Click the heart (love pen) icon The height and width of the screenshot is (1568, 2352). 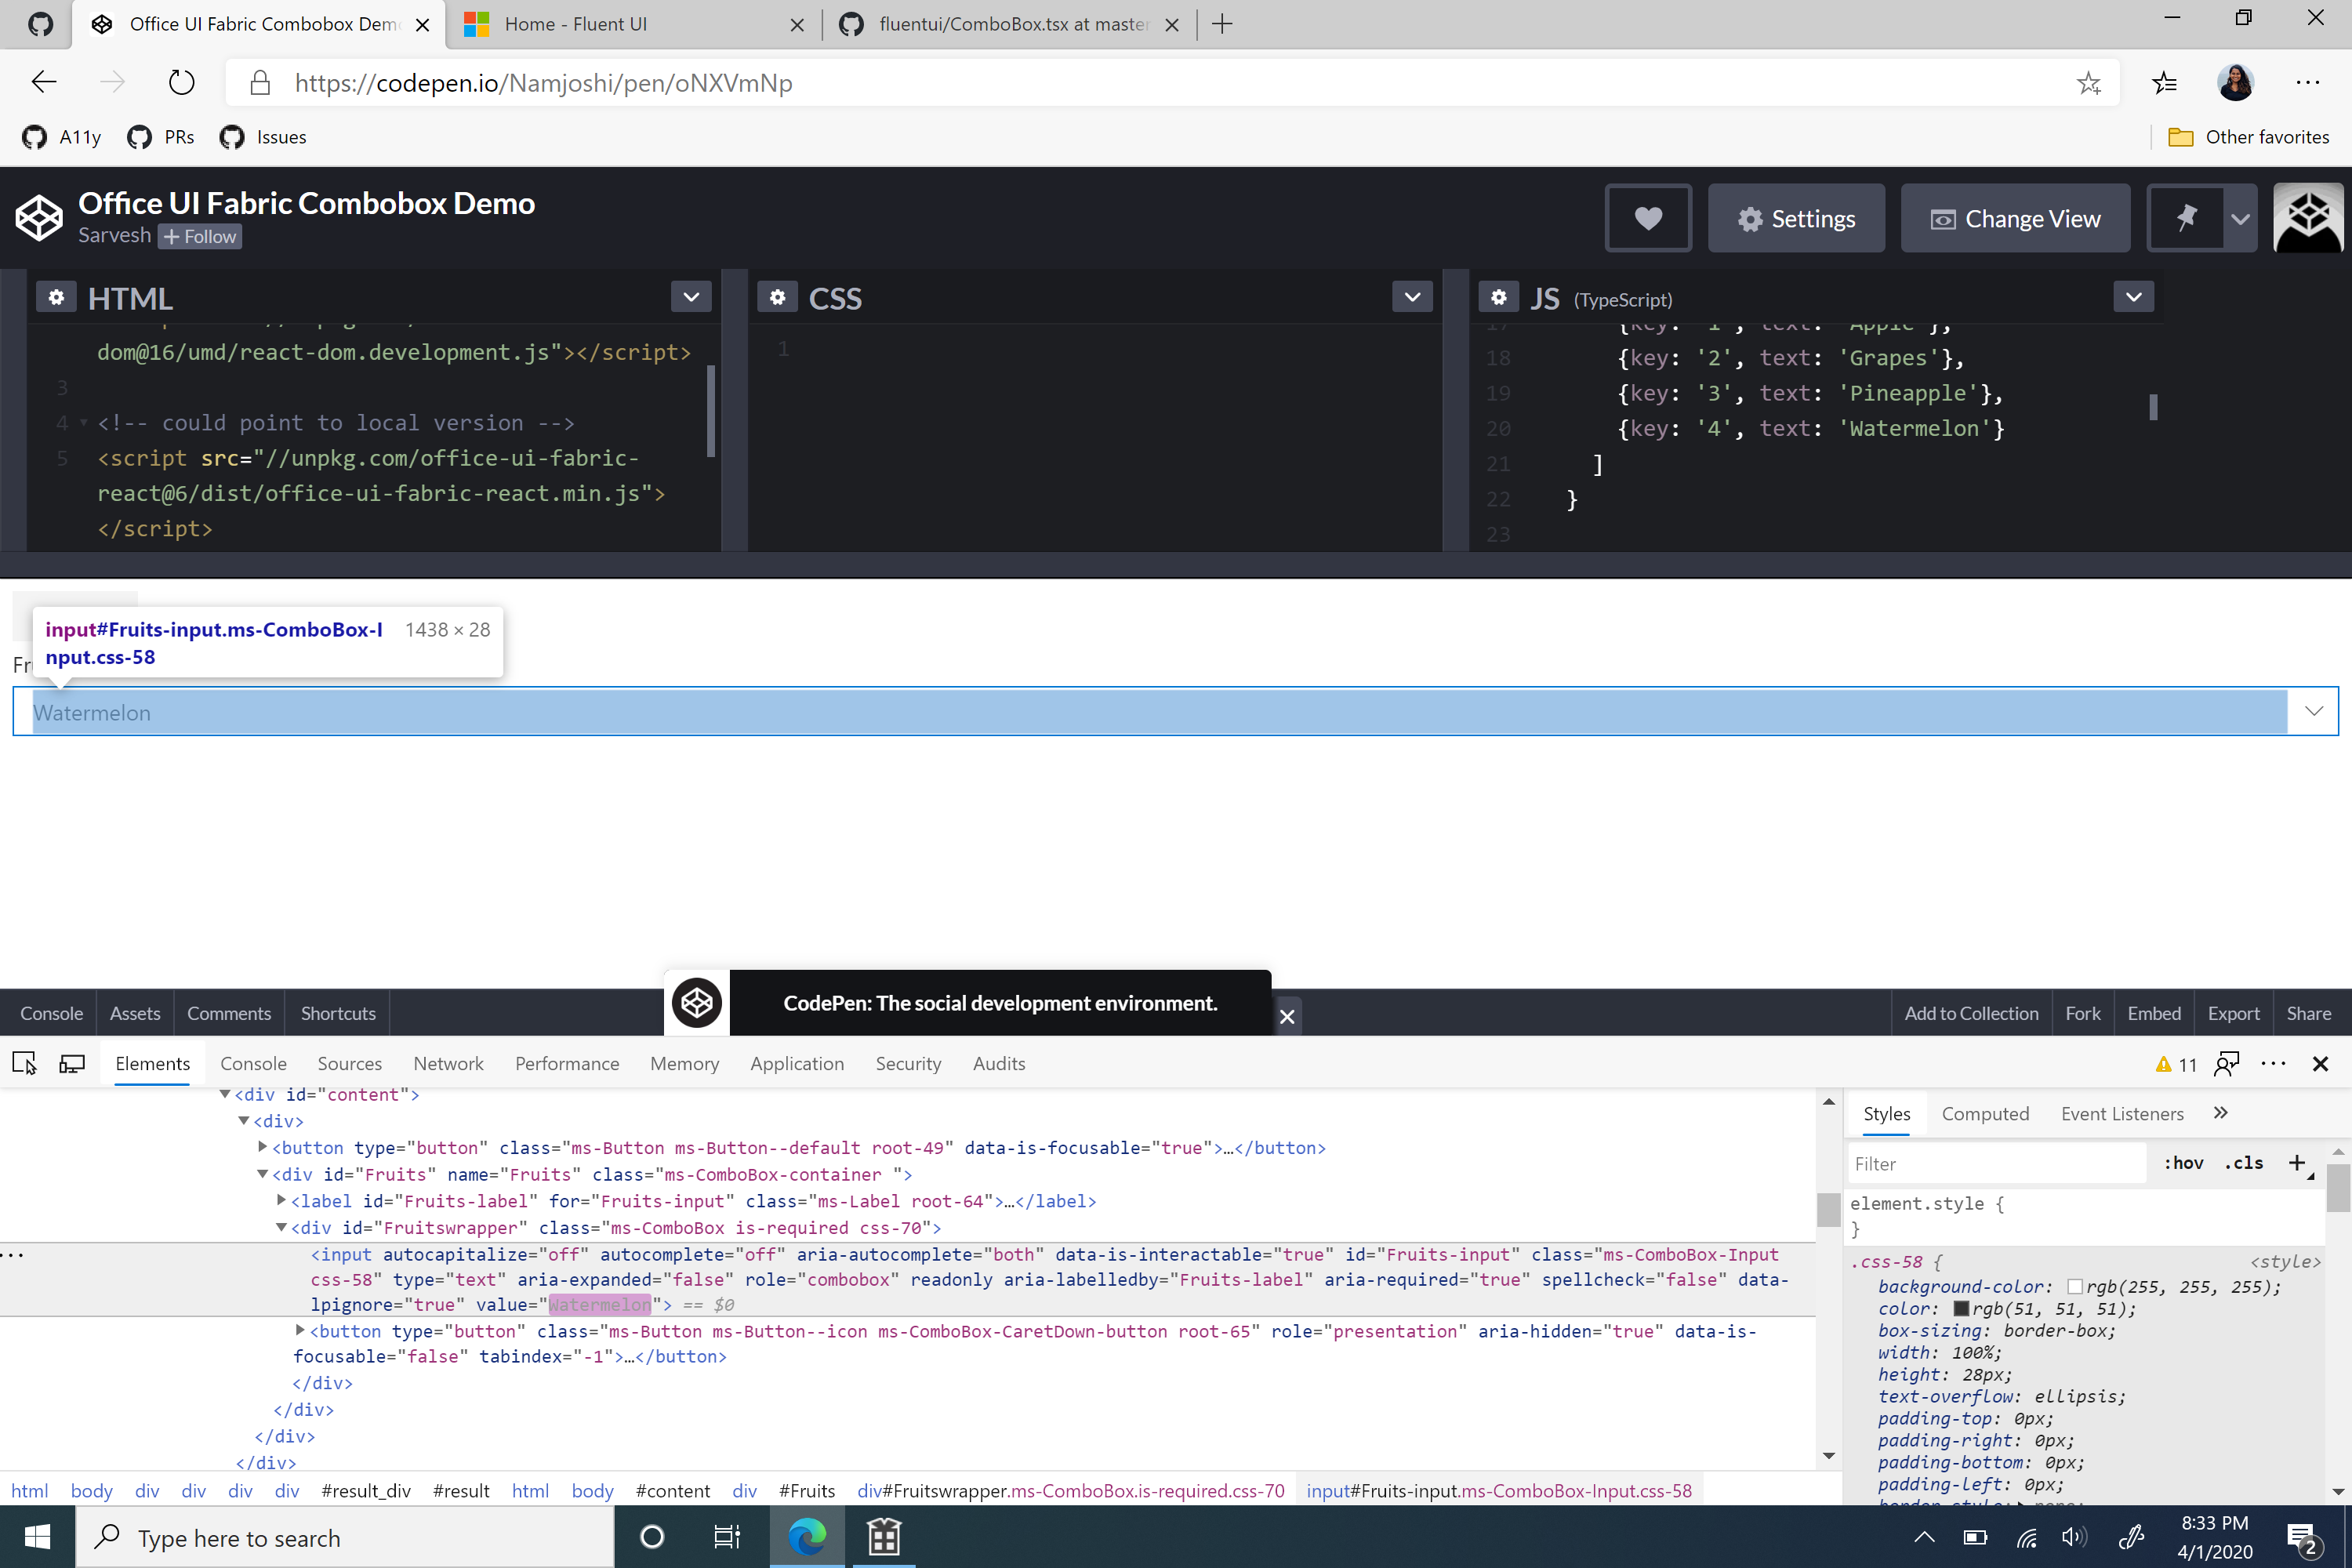[1647, 218]
